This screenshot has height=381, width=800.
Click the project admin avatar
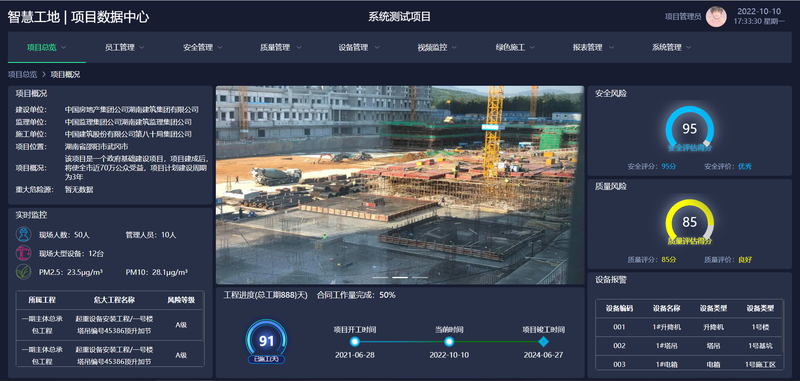tap(716, 17)
